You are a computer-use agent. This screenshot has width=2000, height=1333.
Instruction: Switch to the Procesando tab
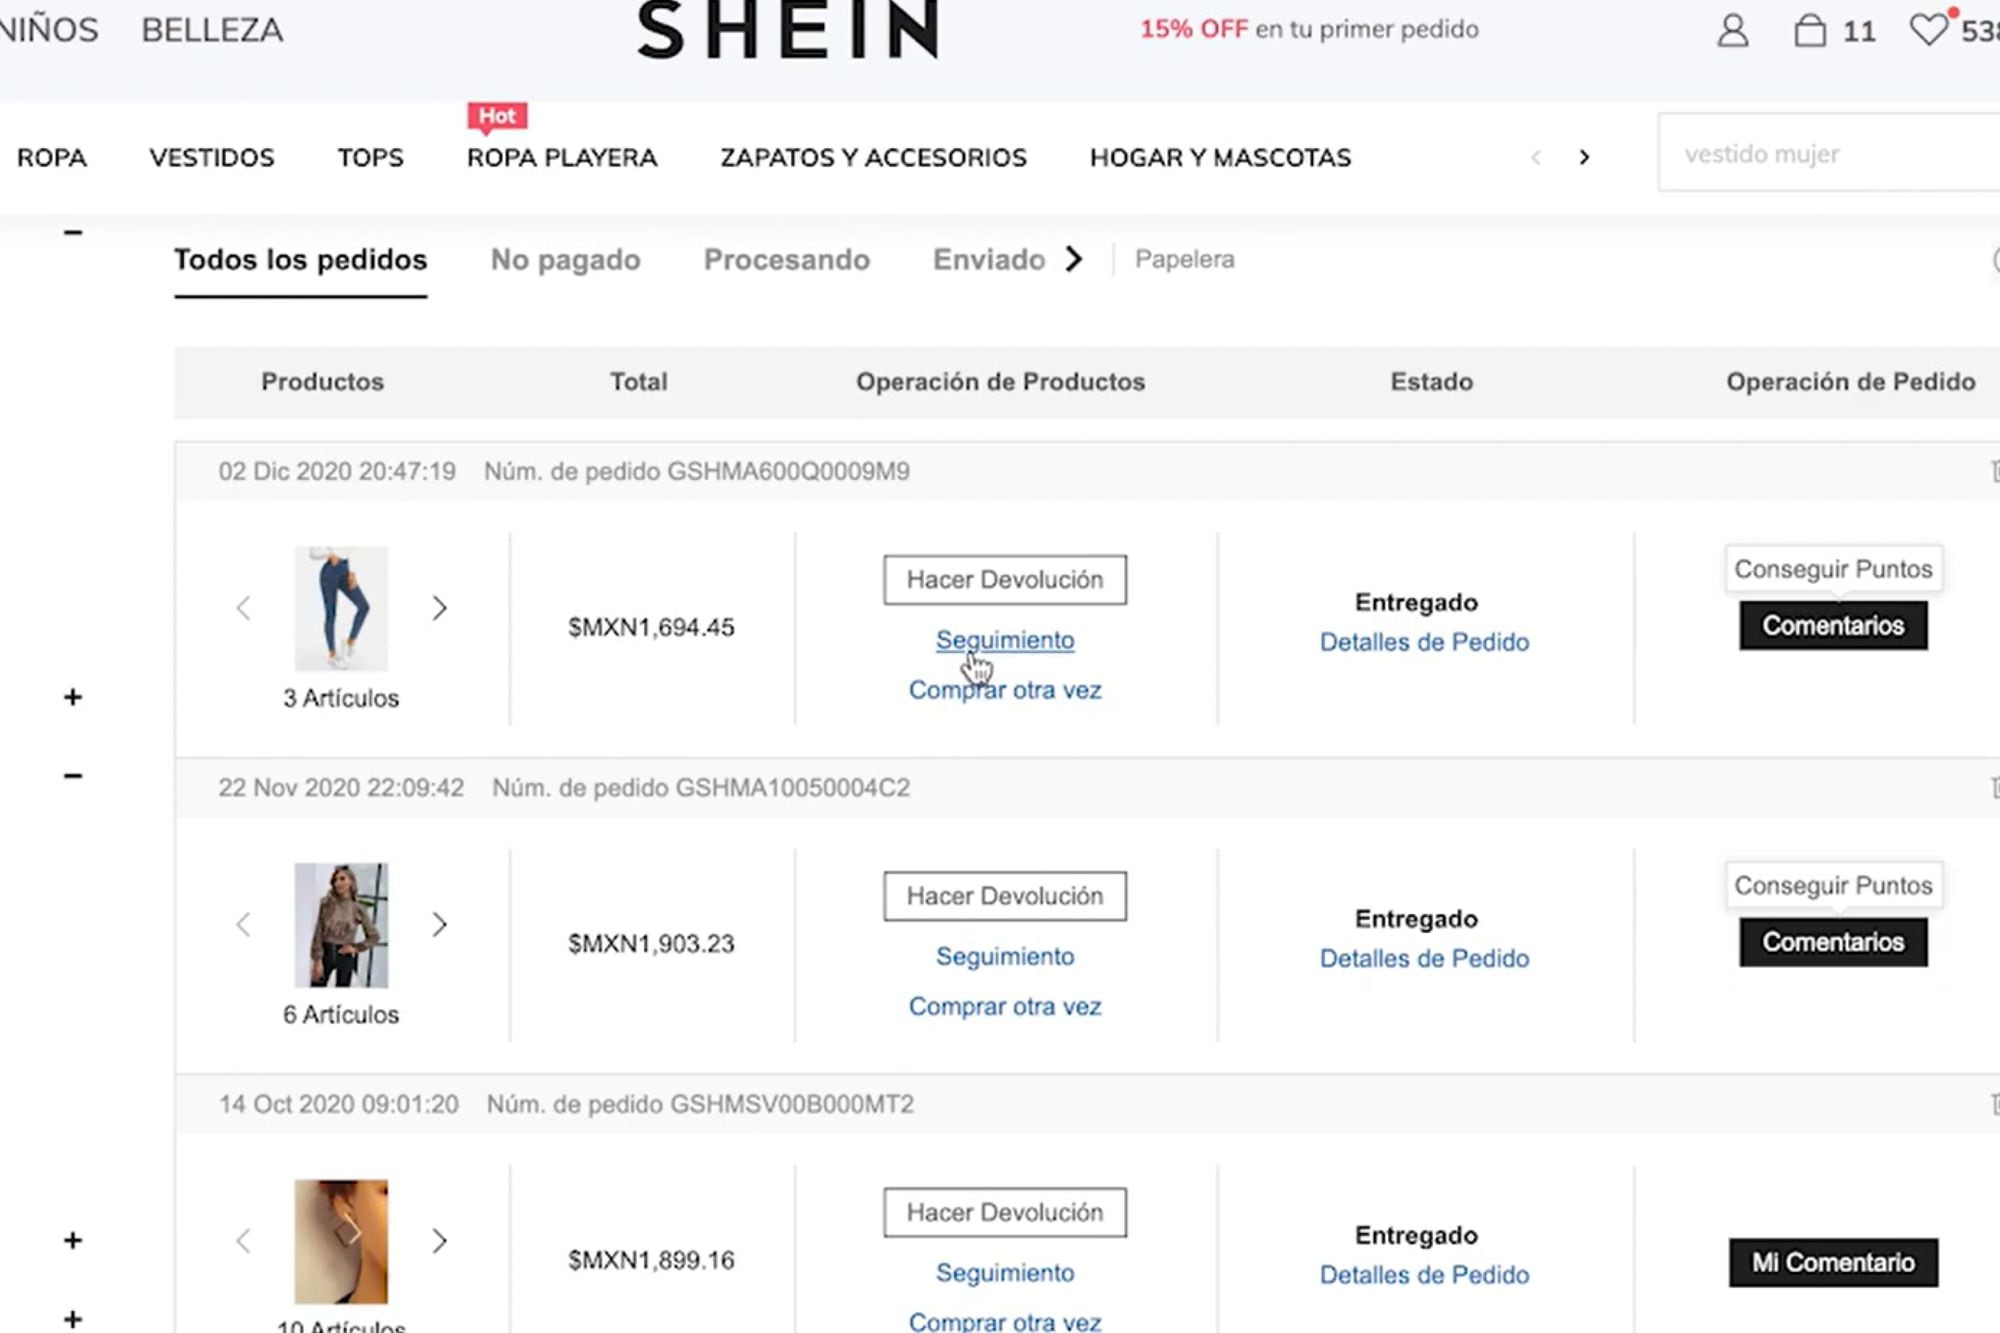tap(786, 260)
